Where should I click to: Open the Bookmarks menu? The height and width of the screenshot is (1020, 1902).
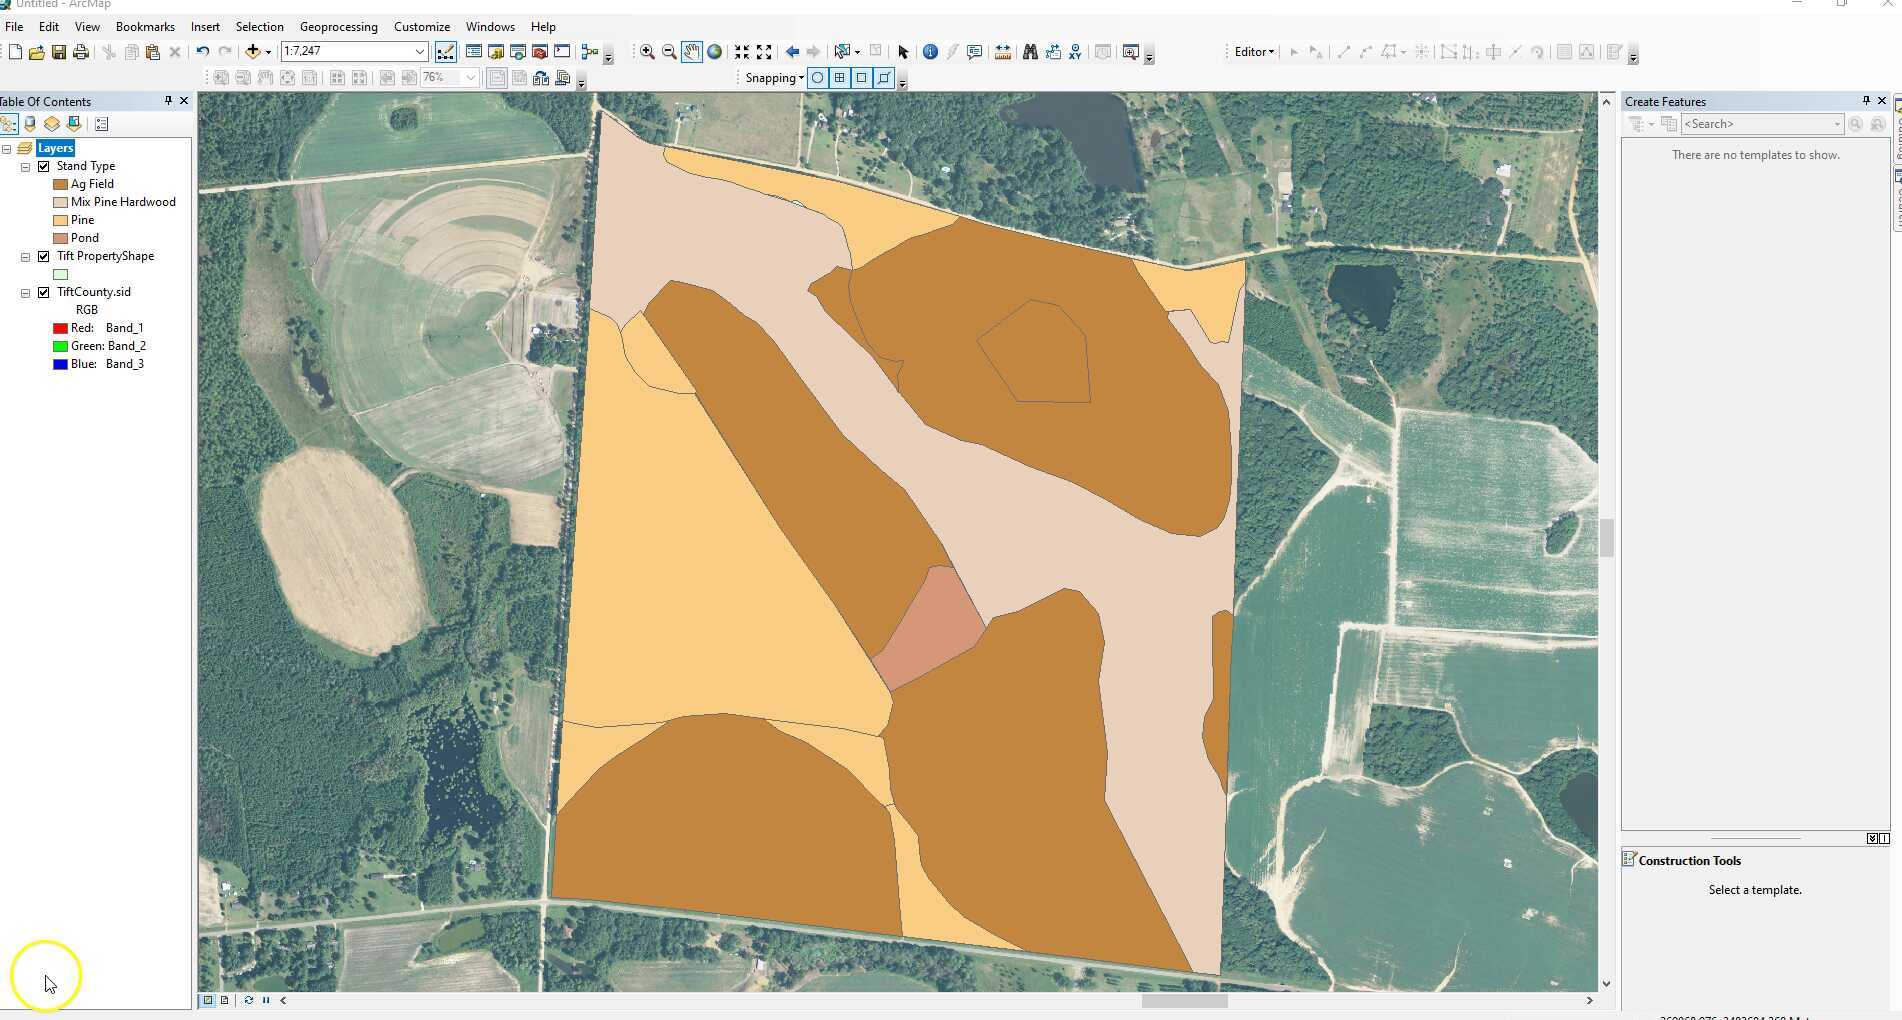[145, 27]
